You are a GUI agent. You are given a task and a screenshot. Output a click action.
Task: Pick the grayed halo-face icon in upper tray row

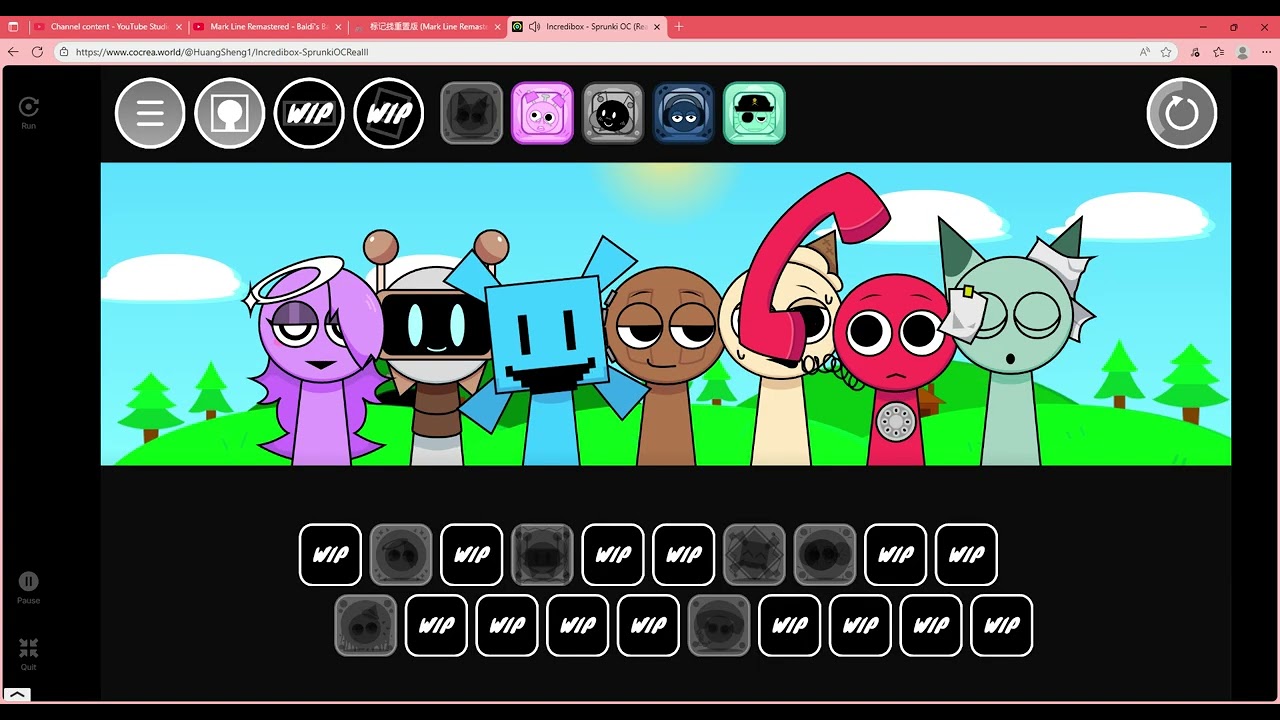401,554
